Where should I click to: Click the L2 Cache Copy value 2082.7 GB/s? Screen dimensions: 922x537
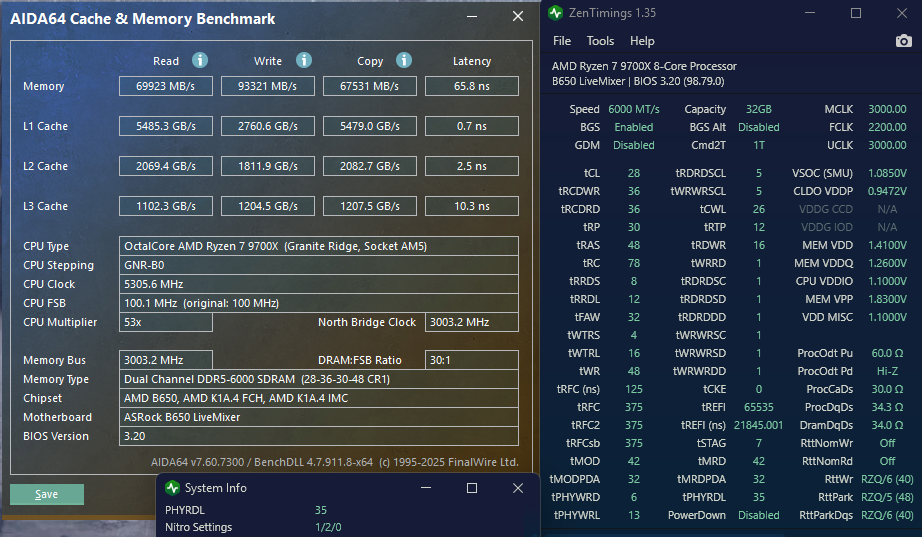[370, 166]
